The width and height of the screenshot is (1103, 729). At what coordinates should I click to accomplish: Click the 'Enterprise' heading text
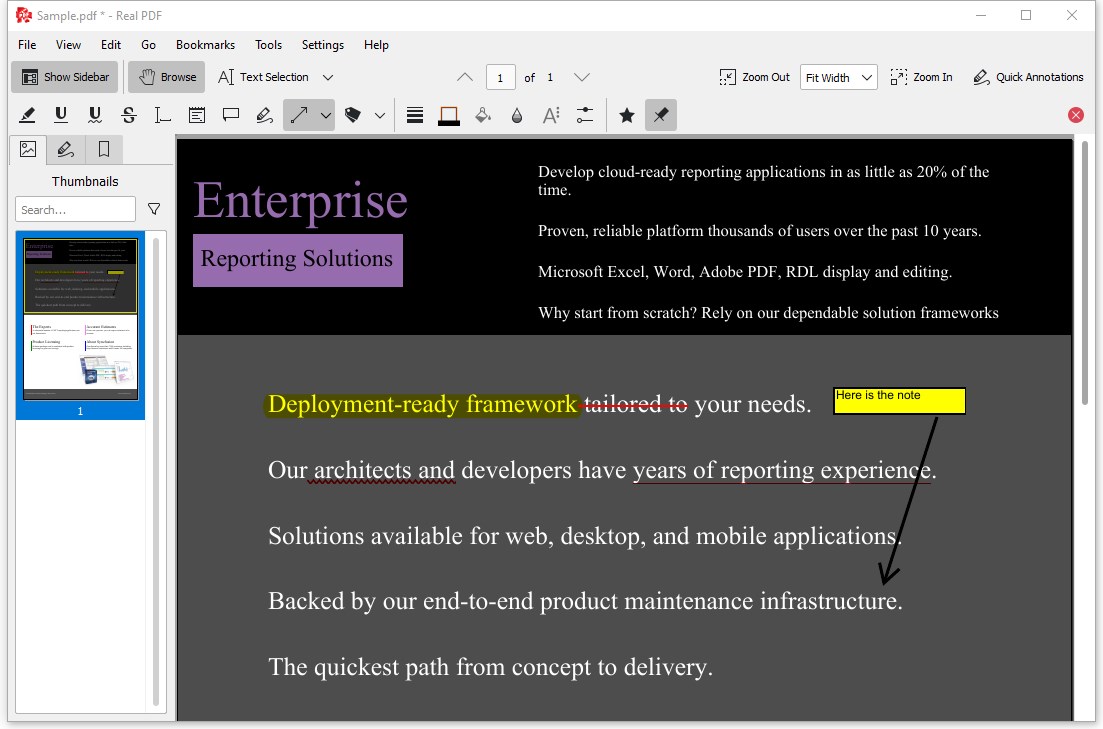(x=300, y=201)
